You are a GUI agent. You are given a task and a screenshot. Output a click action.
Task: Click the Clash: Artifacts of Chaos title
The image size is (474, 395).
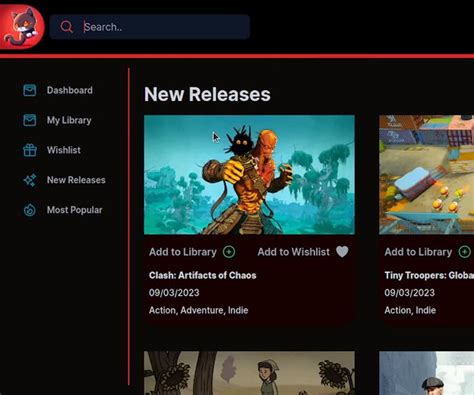point(203,275)
